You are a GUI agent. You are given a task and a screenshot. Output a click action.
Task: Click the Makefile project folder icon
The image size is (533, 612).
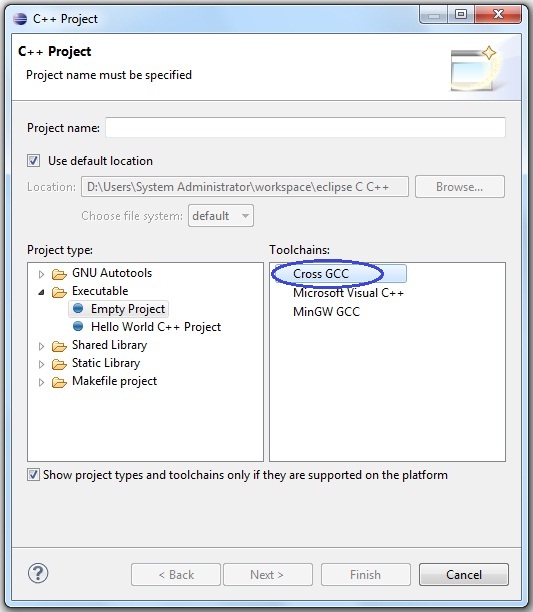click(59, 382)
